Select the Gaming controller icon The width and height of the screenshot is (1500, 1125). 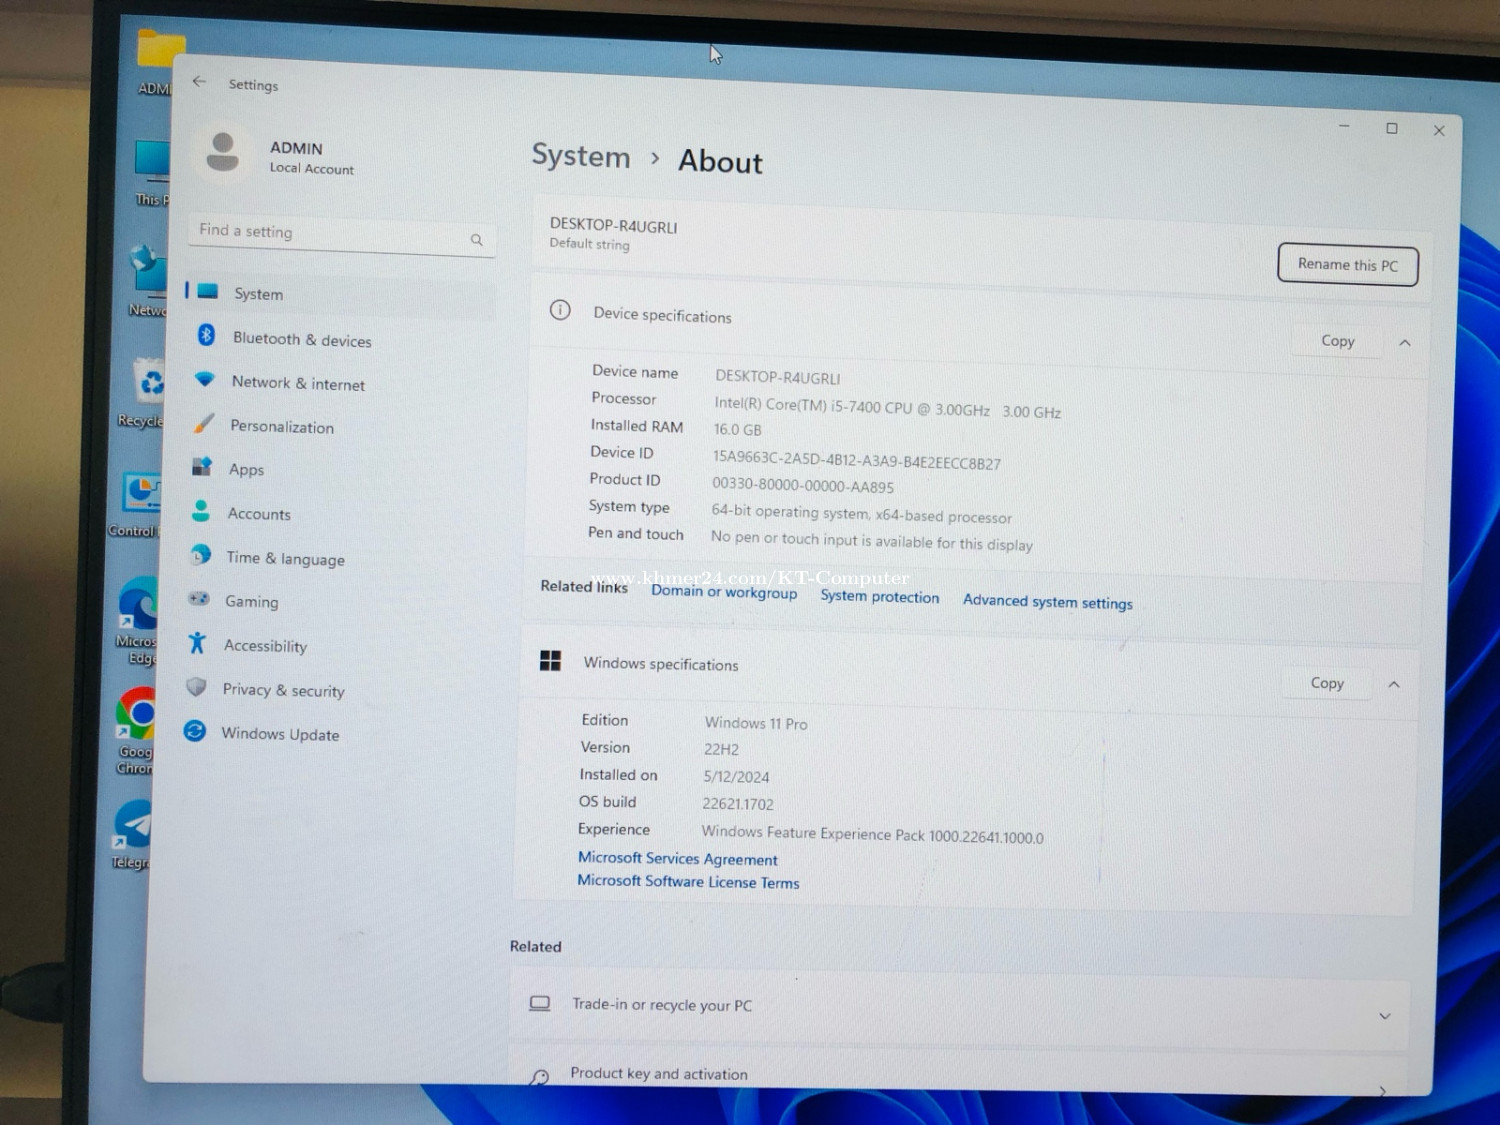(199, 599)
